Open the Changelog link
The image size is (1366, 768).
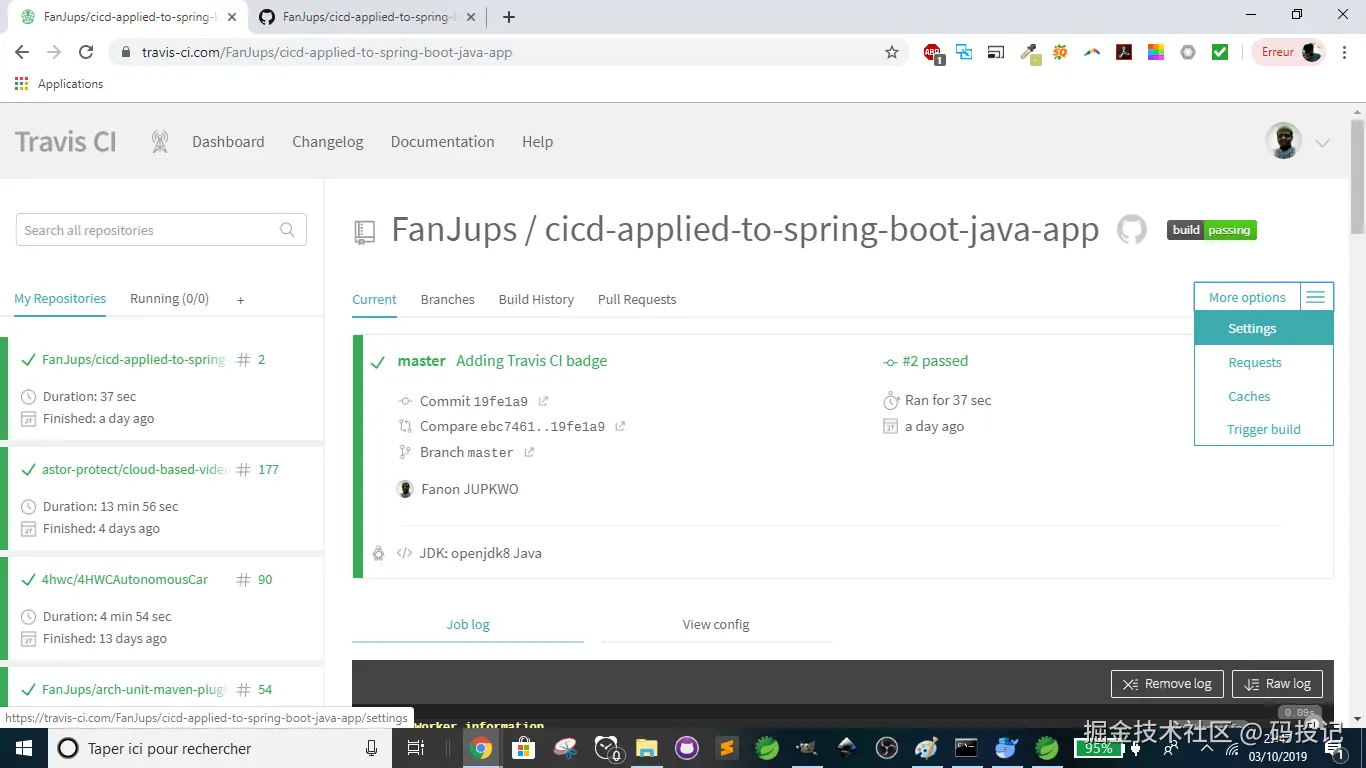click(x=328, y=142)
